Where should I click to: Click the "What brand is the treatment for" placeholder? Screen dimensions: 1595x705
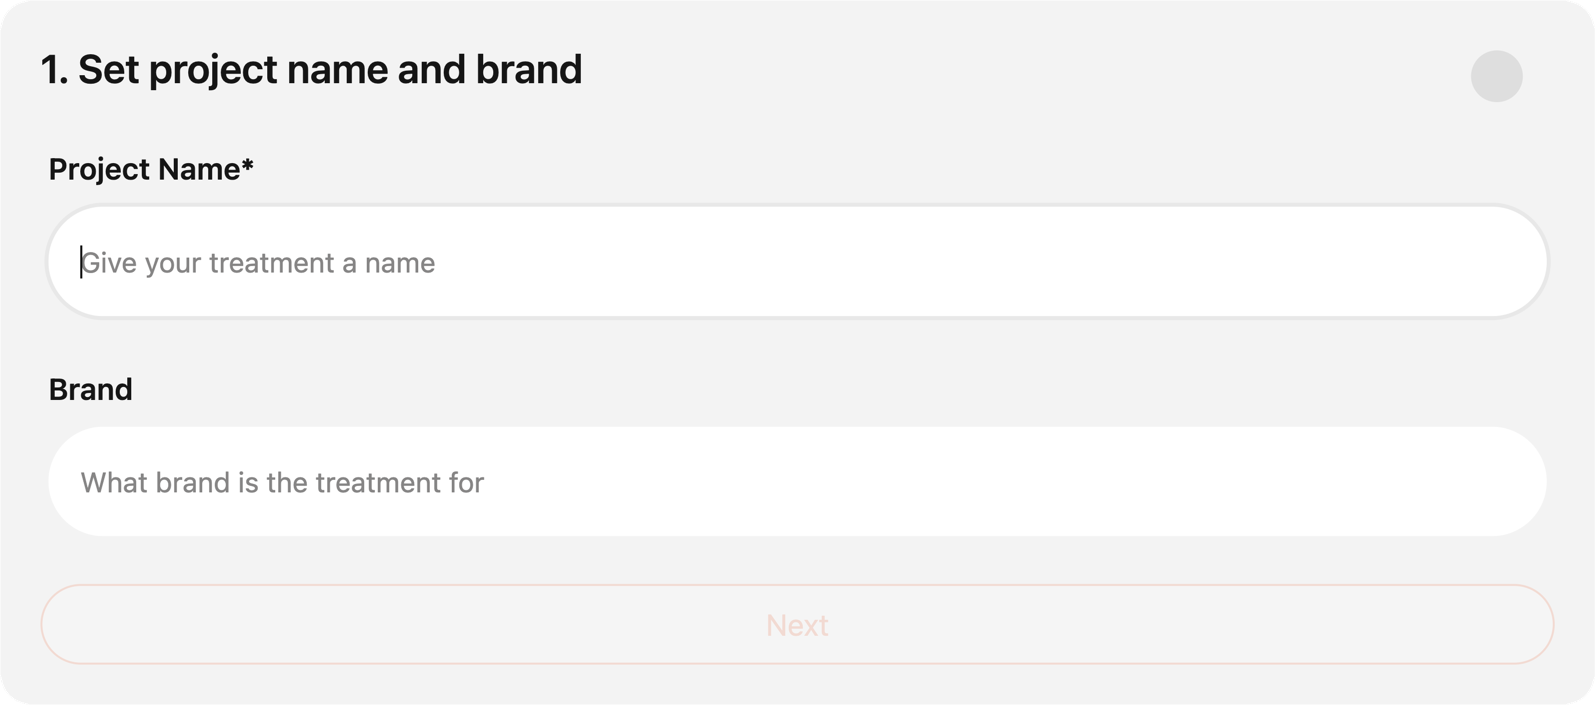coord(282,483)
